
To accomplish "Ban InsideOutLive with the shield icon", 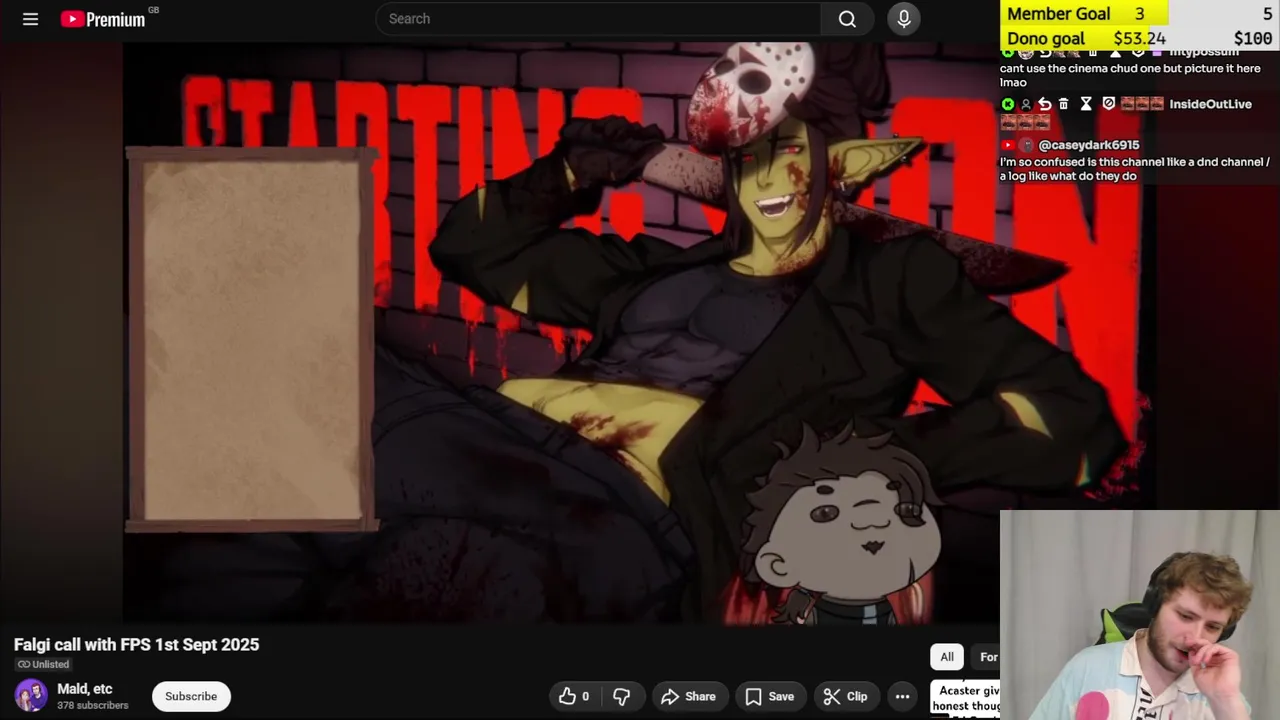I will point(1108,104).
